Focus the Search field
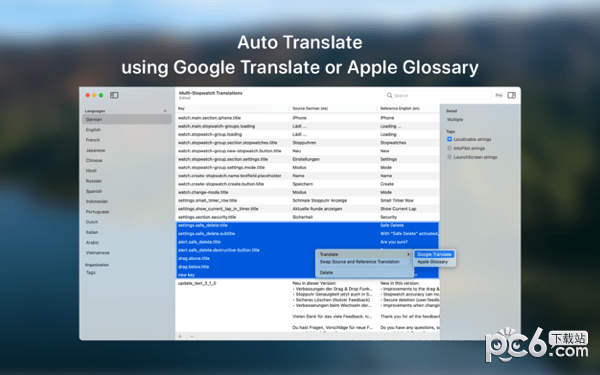 point(437,95)
